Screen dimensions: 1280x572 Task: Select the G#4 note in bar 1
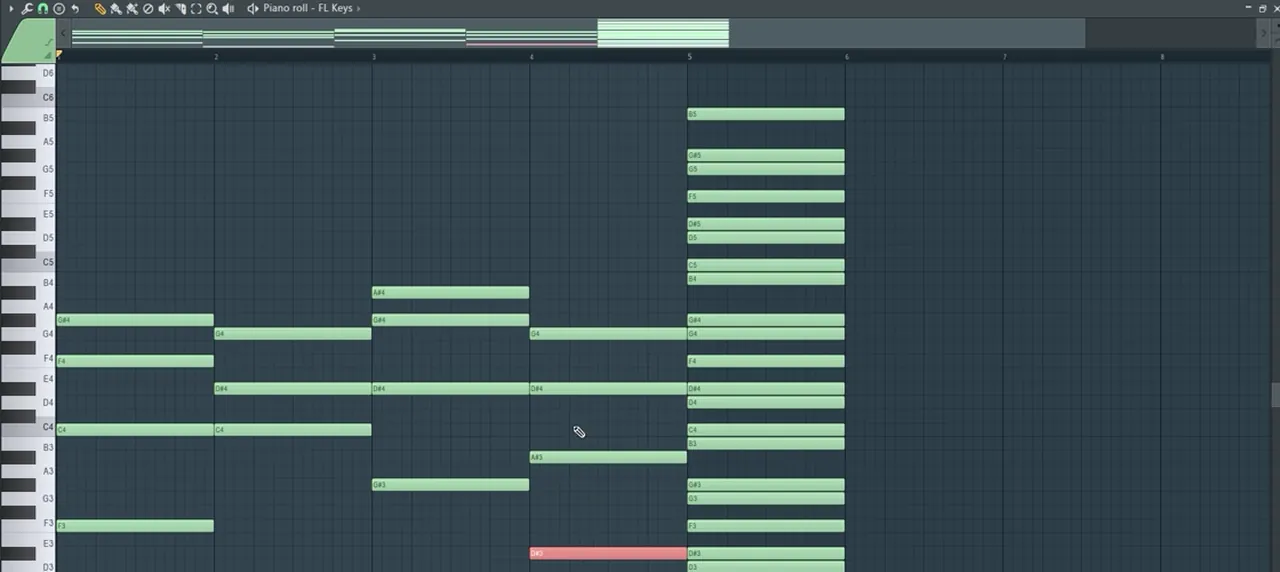(135, 320)
